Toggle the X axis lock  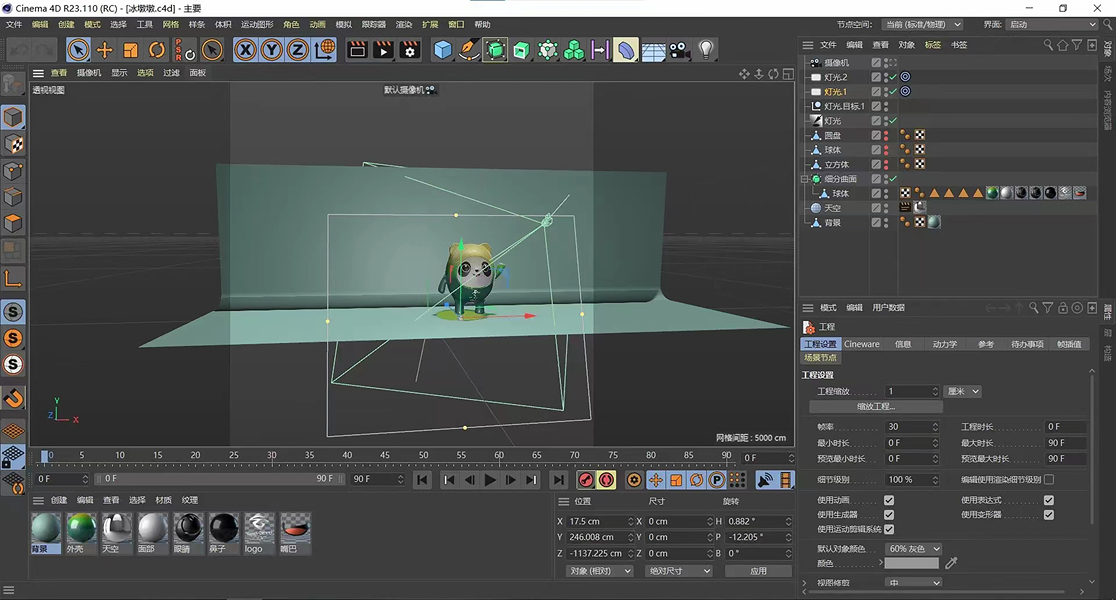(246, 50)
